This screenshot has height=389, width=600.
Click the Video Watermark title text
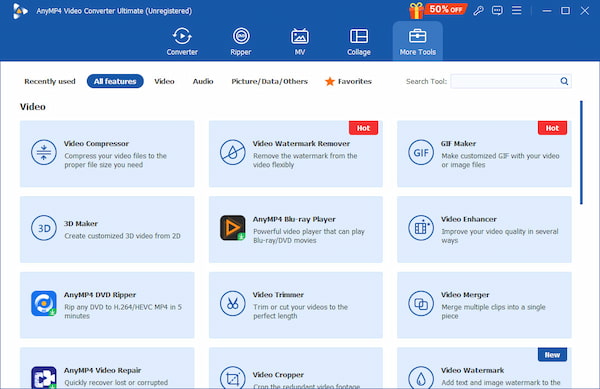pos(472,370)
